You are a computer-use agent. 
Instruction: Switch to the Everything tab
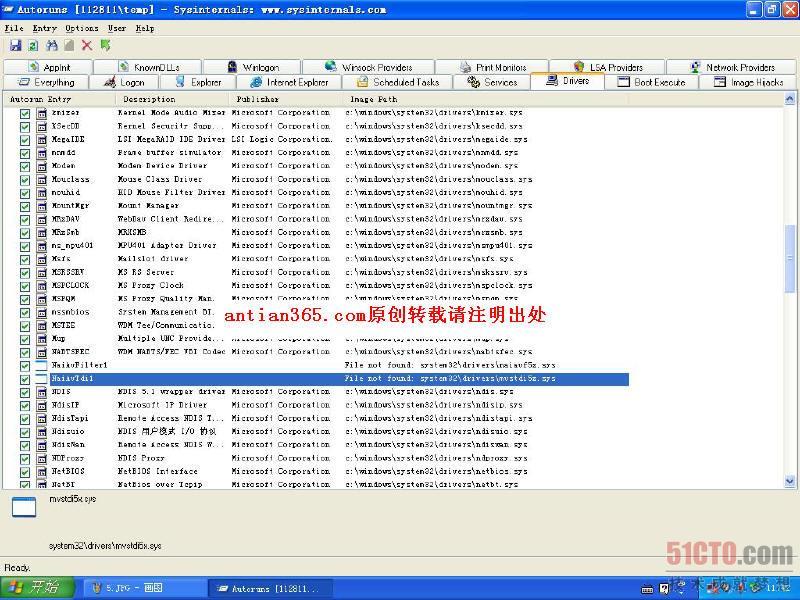pos(46,82)
